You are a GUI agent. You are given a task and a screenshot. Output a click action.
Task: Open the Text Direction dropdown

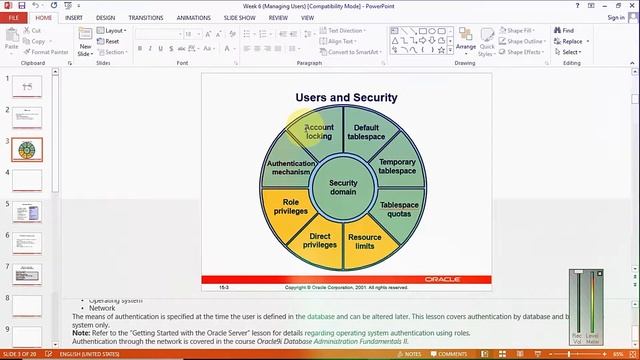(342, 31)
